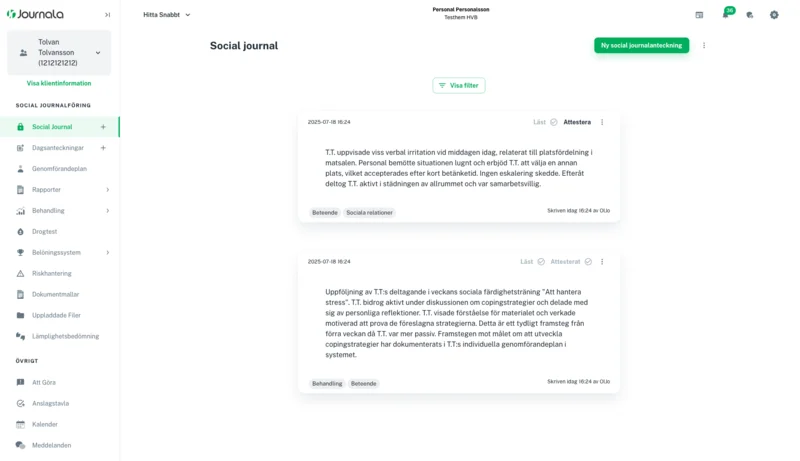Collapse the sidebar with the arrow icon

107,15
